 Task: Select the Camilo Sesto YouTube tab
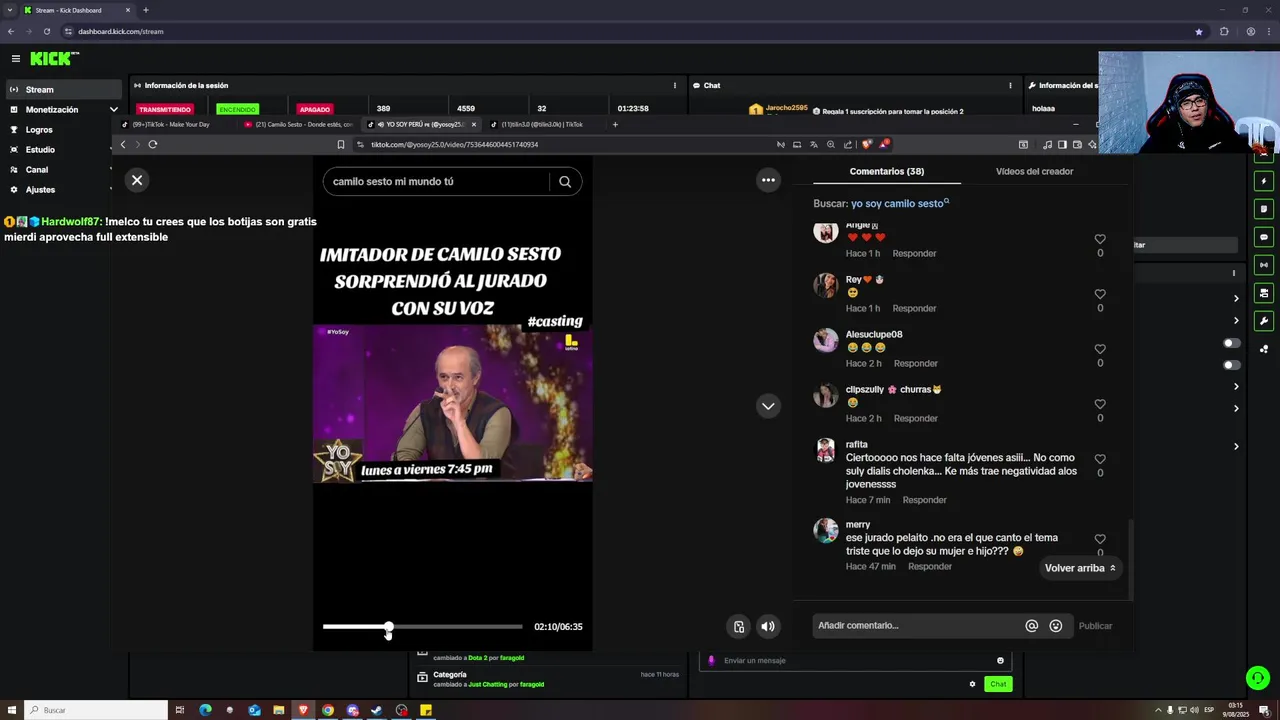click(x=300, y=124)
